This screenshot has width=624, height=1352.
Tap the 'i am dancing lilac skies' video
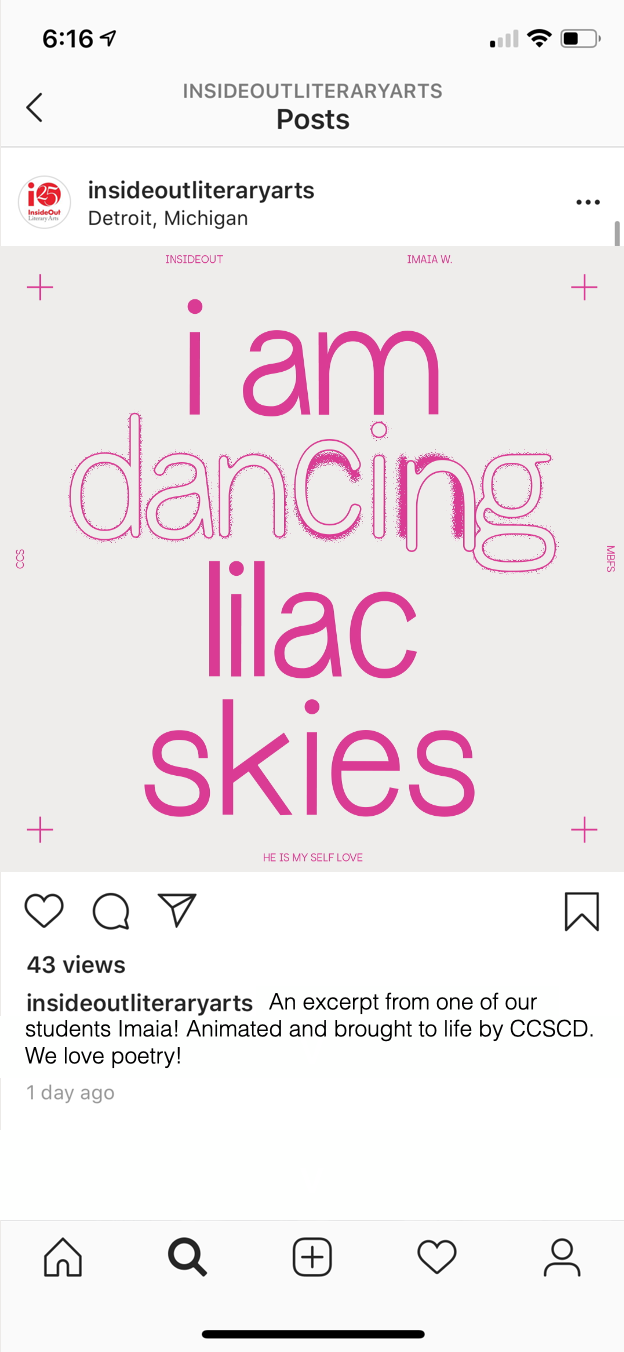click(x=312, y=559)
